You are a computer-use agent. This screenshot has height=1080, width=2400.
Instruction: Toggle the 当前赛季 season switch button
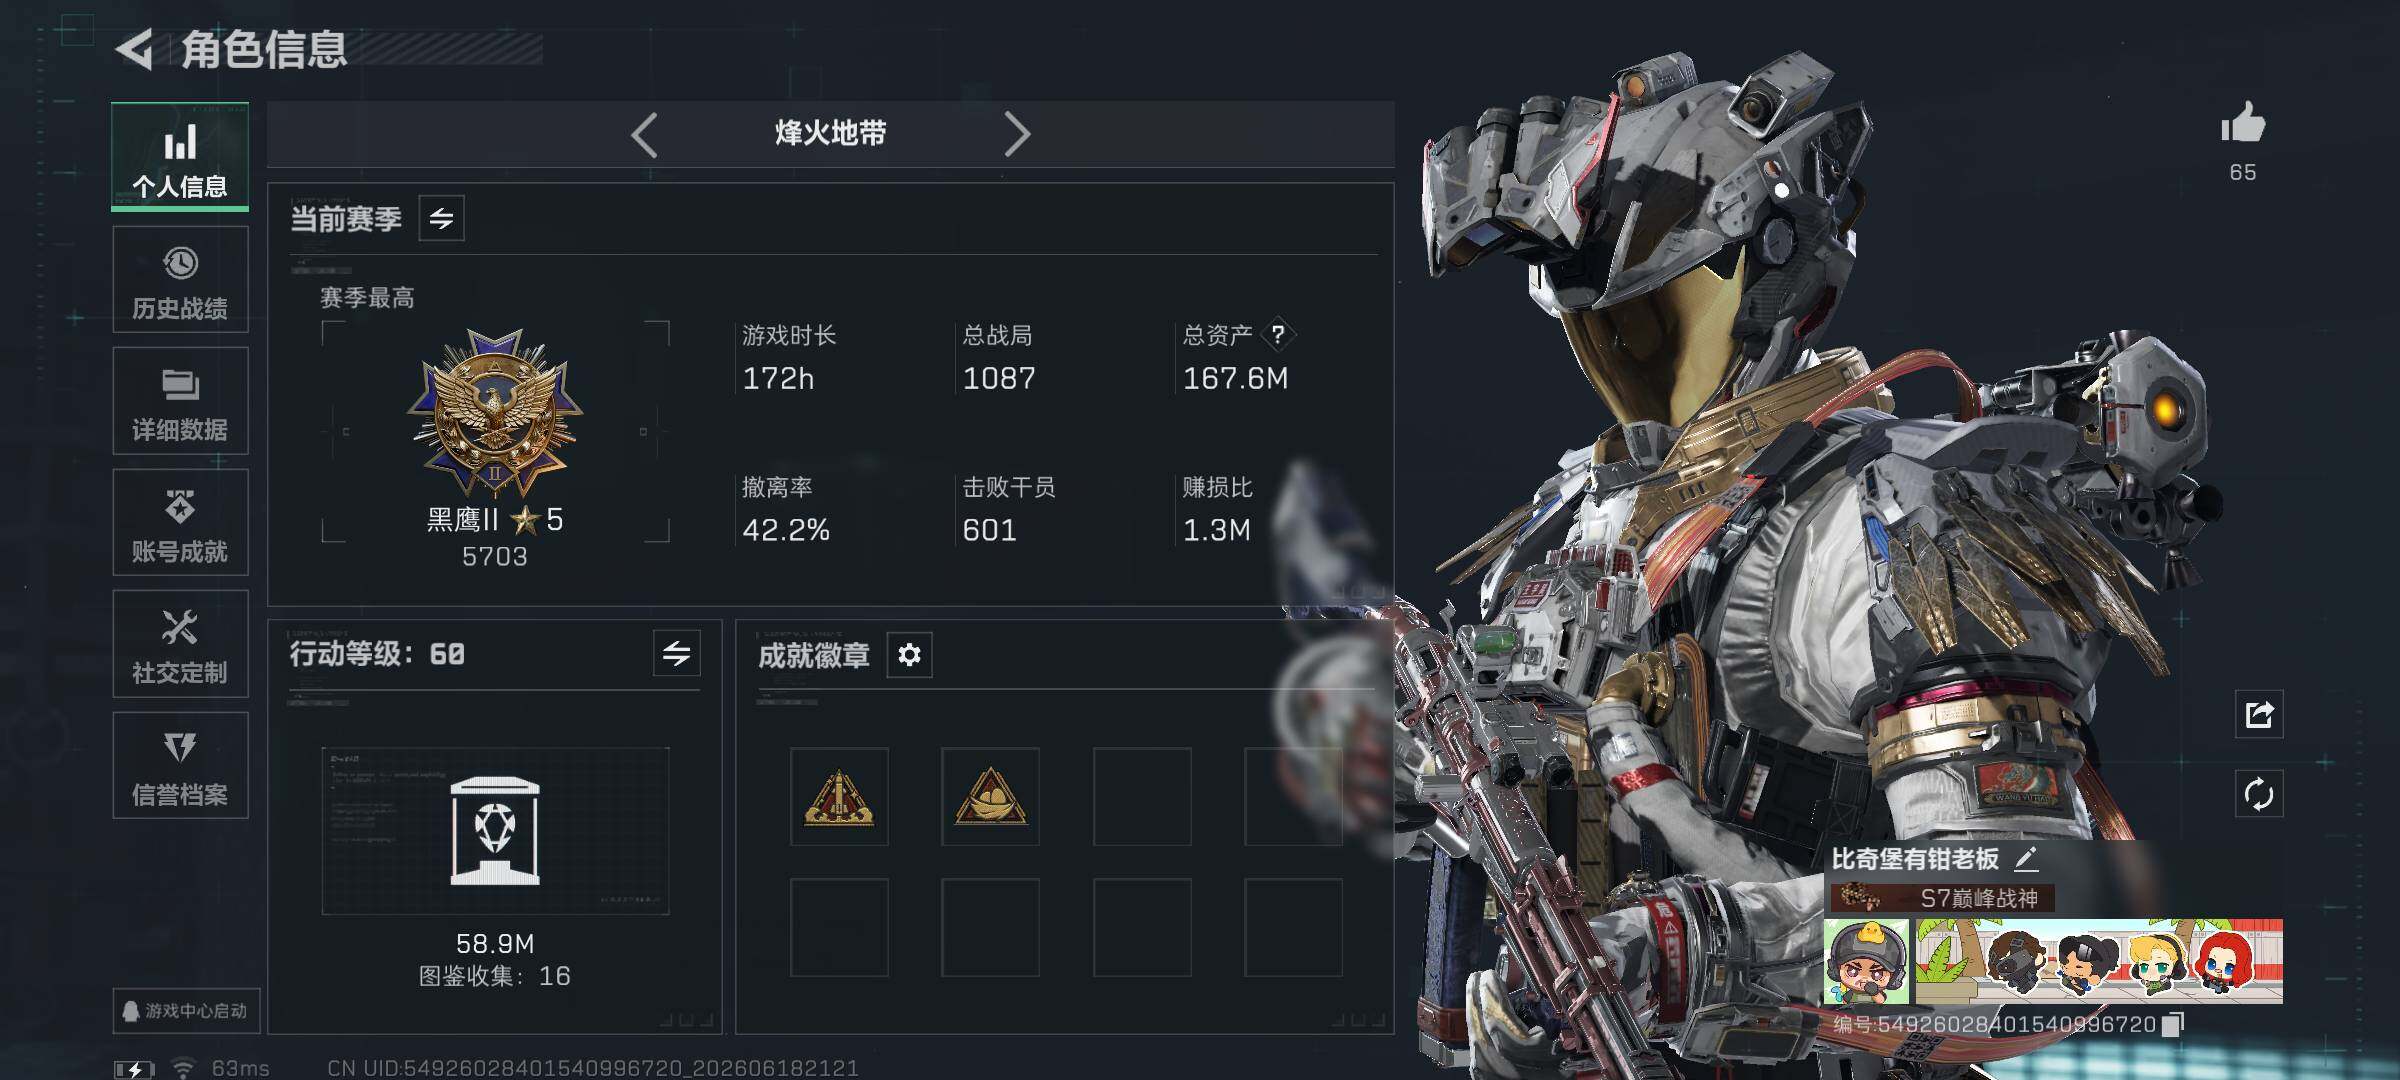point(441,218)
